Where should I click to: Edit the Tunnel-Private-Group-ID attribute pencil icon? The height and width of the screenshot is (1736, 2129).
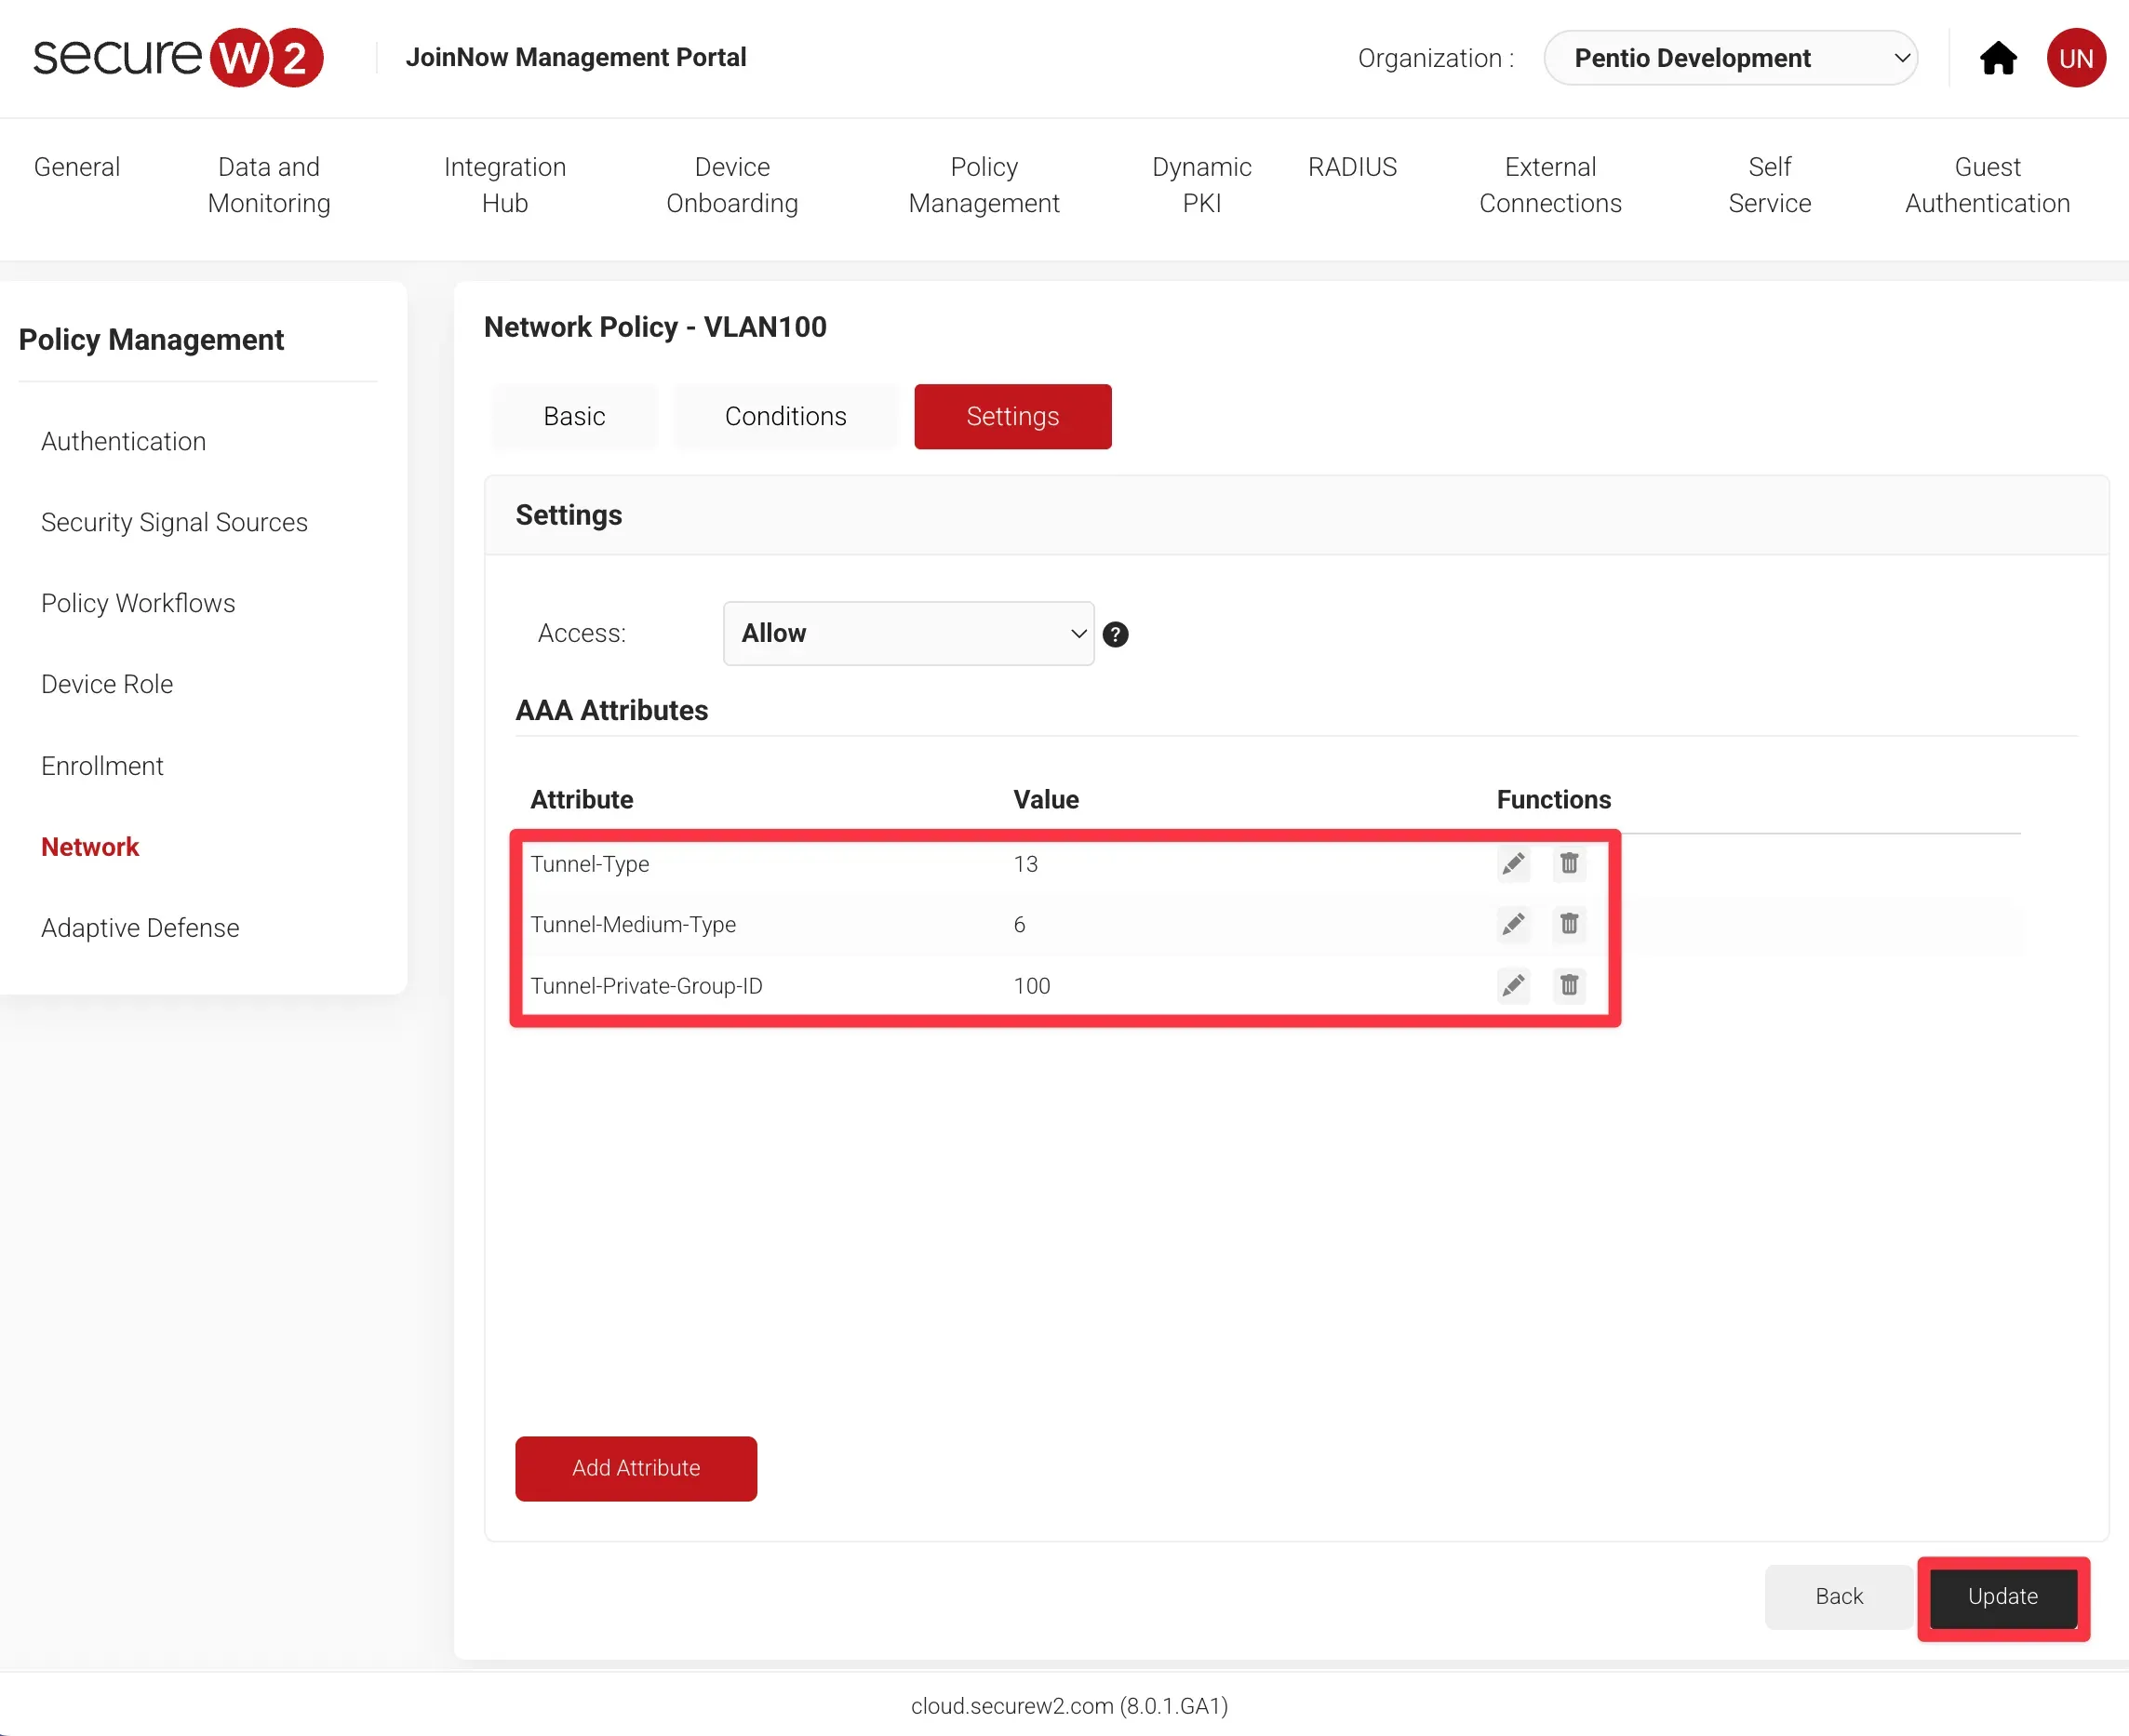(1513, 986)
